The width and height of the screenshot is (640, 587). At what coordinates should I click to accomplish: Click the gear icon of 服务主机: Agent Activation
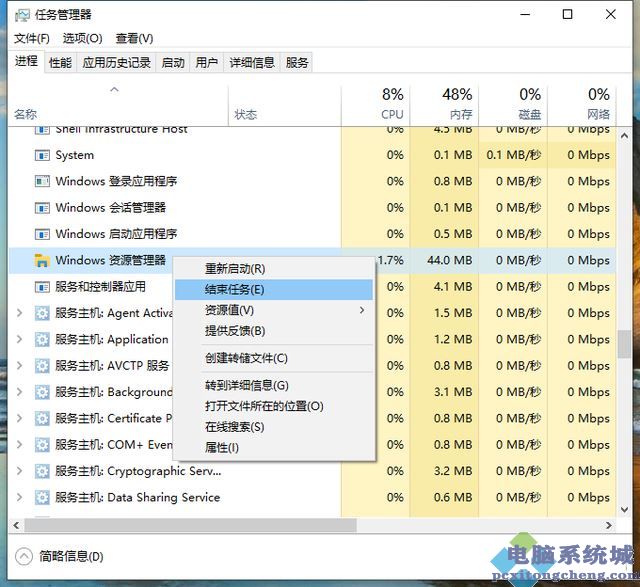pyautogui.click(x=42, y=313)
